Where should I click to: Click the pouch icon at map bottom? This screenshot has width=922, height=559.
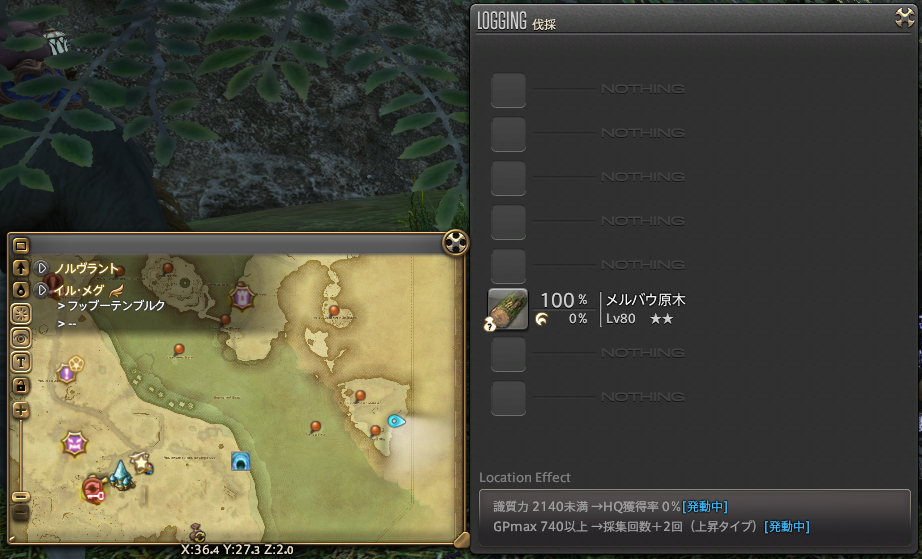click(x=198, y=532)
